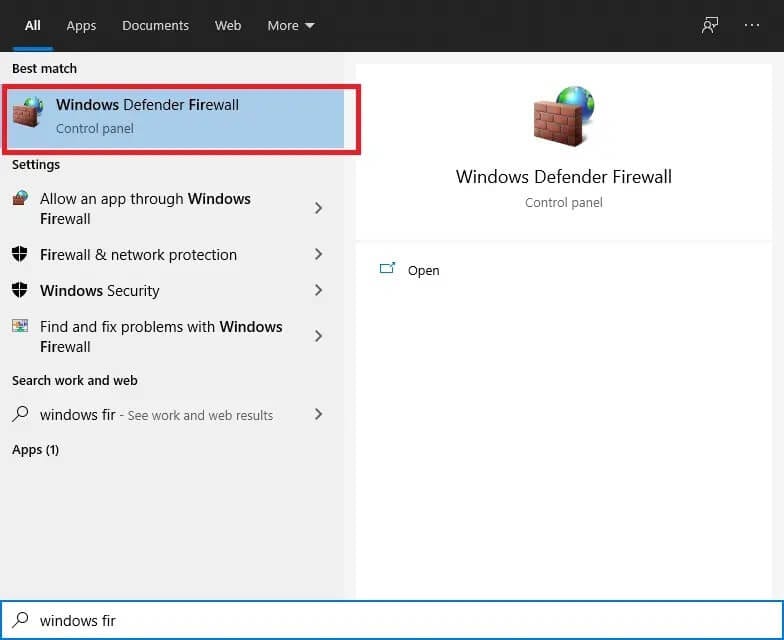This screenshot has width=784, height=640.
Task: Click the firewall brick icon in best match
Action: [x=28, y=112]
